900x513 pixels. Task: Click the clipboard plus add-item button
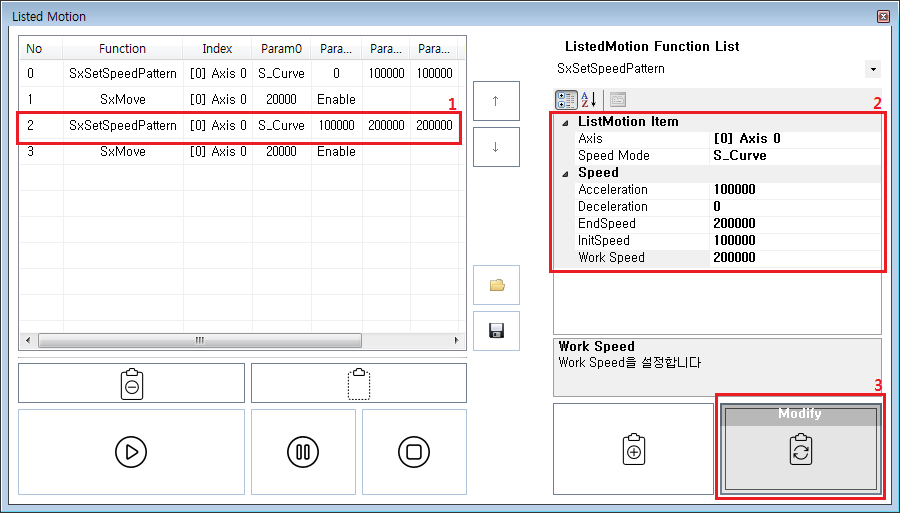633,449
